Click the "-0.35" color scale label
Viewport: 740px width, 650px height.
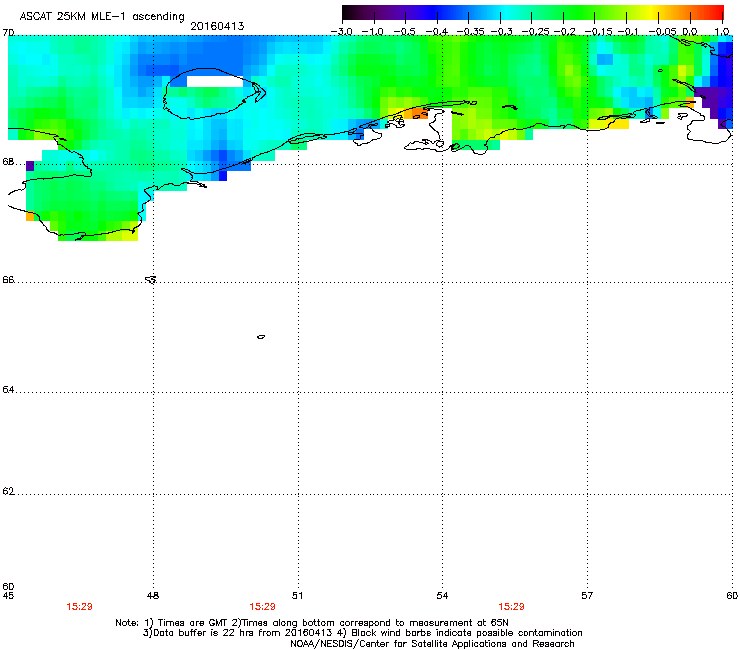point(470,32)
